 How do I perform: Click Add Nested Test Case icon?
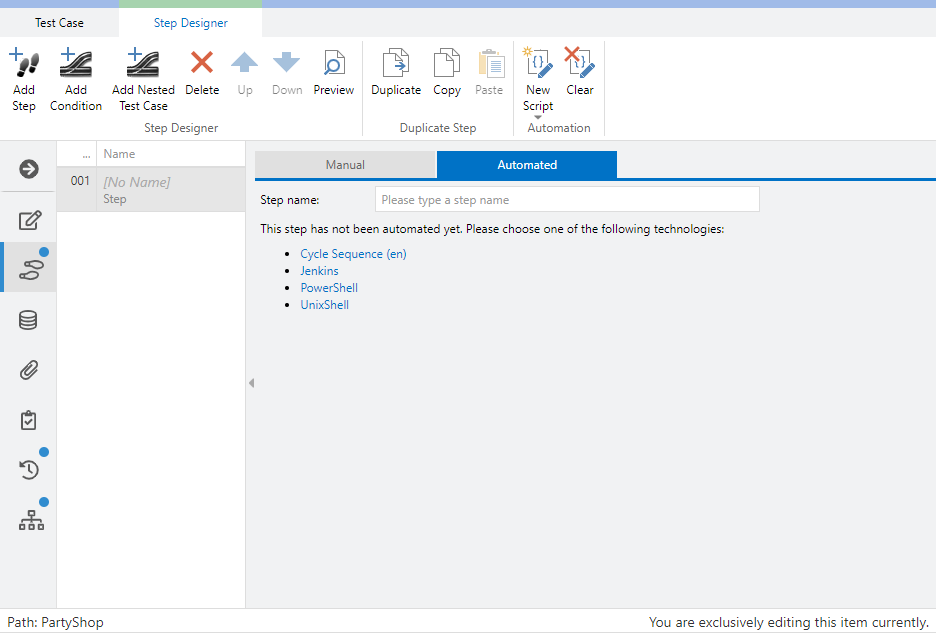click(x=143, y=65)
